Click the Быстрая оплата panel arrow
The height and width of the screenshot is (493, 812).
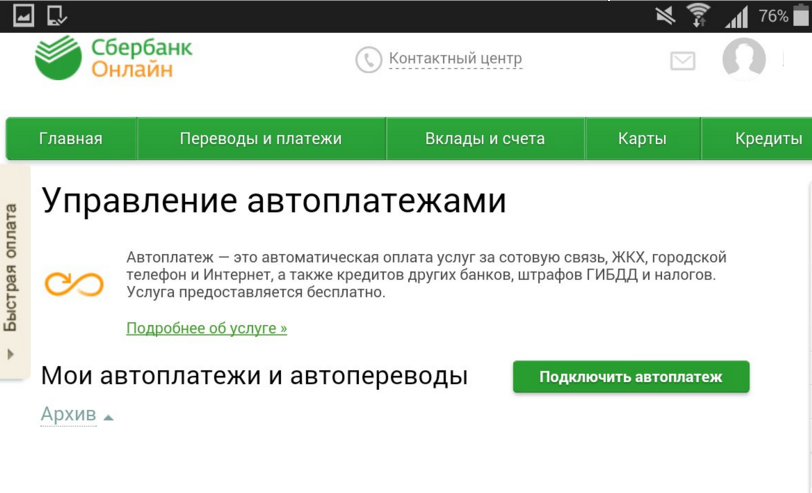[x=10, y=355]
